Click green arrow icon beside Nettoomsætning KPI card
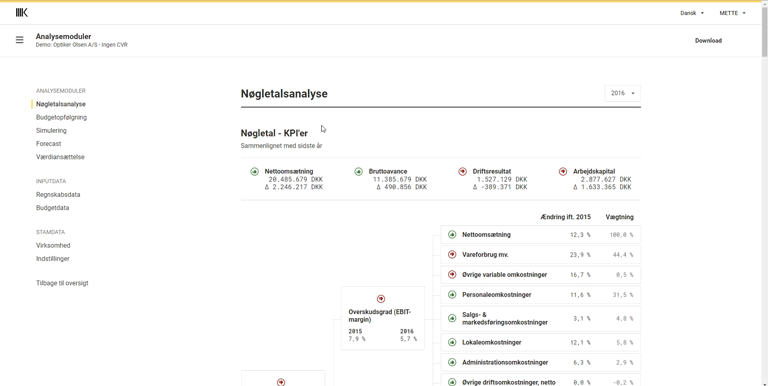 pyautogui.click(x=254, y=172)
